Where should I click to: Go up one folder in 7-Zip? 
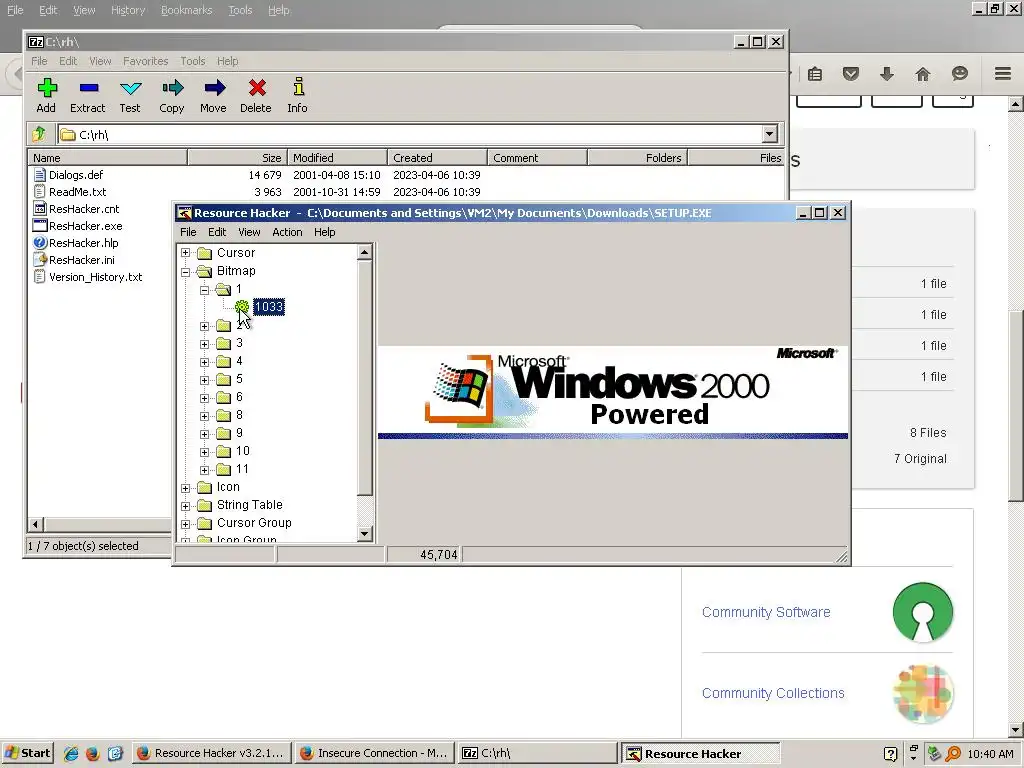39,135
